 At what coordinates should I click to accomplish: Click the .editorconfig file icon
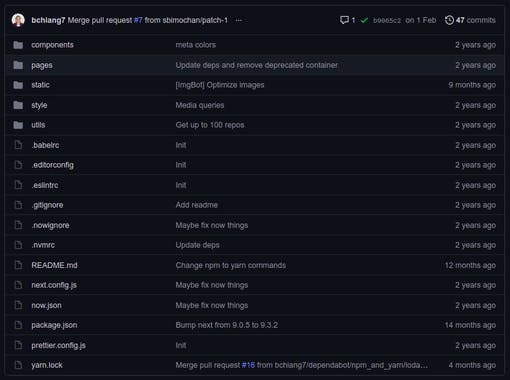(18, 165)
